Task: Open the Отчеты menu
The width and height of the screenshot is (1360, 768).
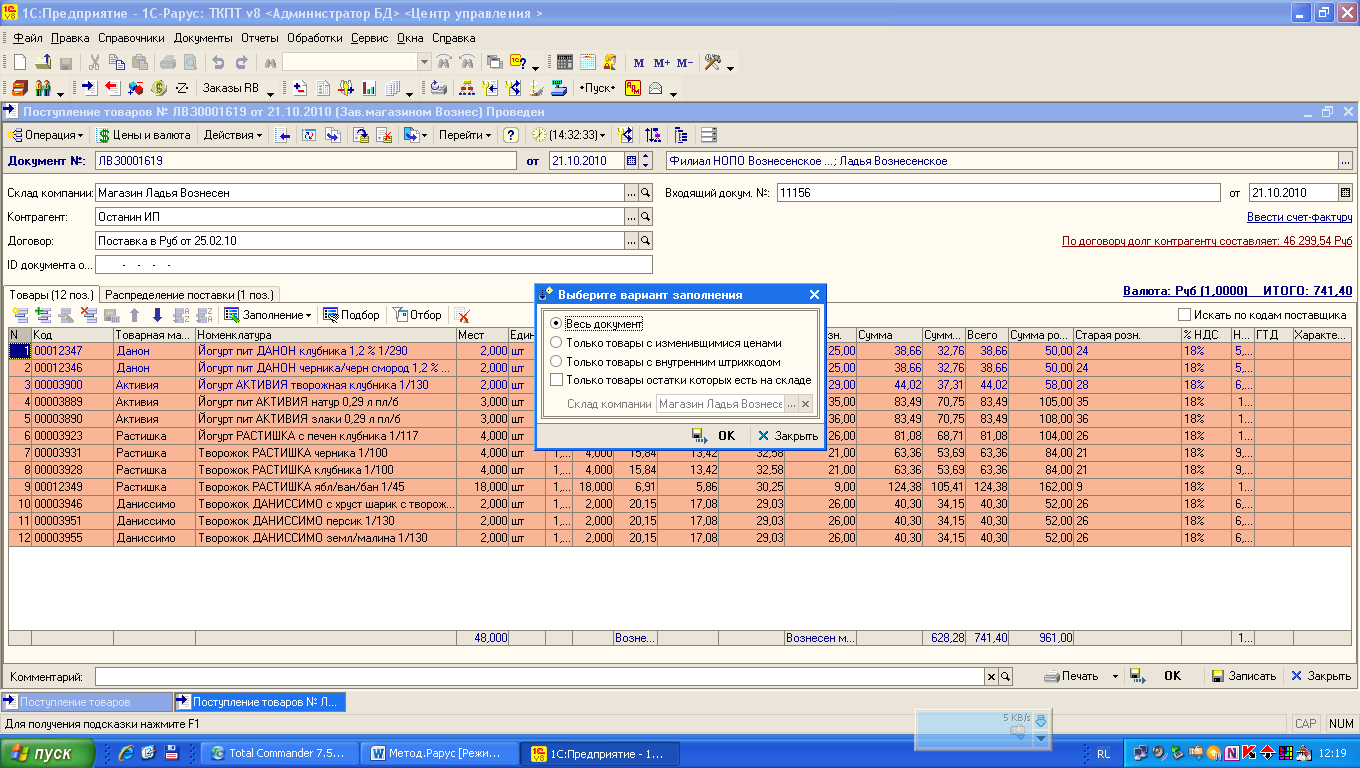Action: tap(260, 38)
